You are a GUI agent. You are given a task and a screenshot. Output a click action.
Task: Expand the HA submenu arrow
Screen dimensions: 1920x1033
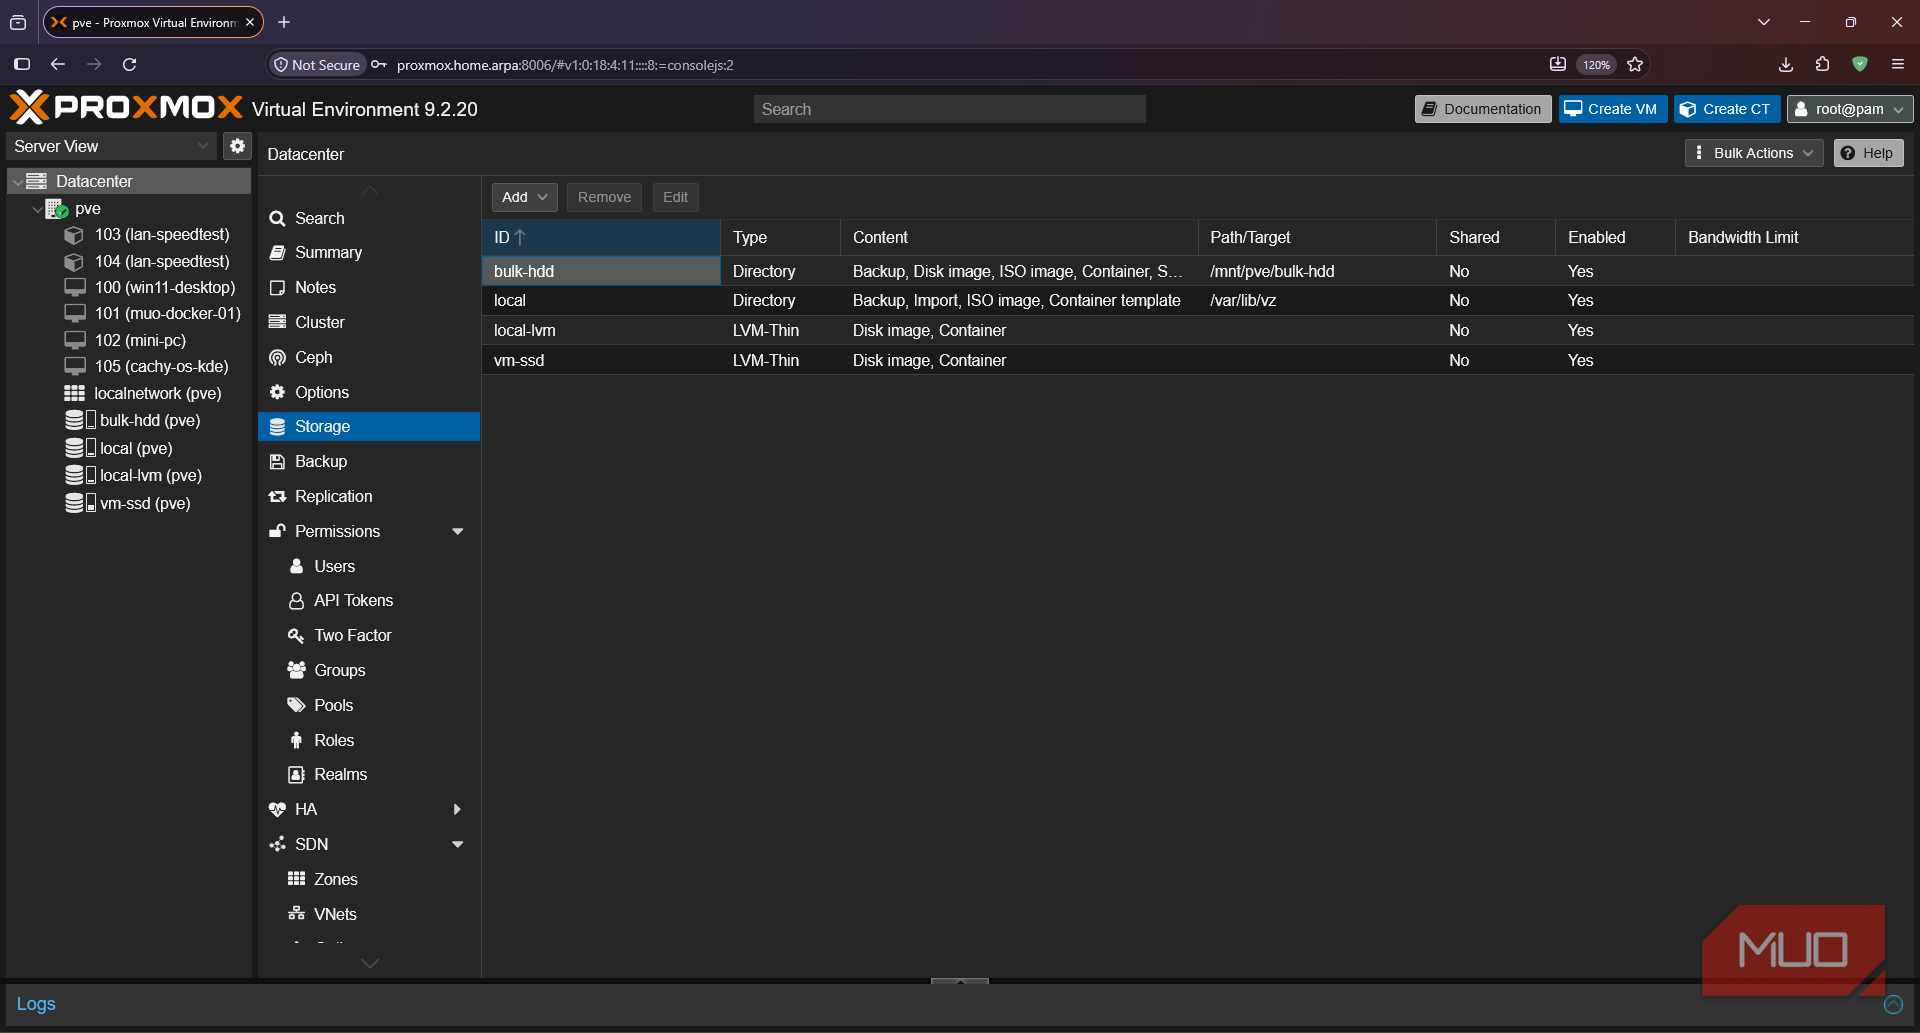pos(458,809)
